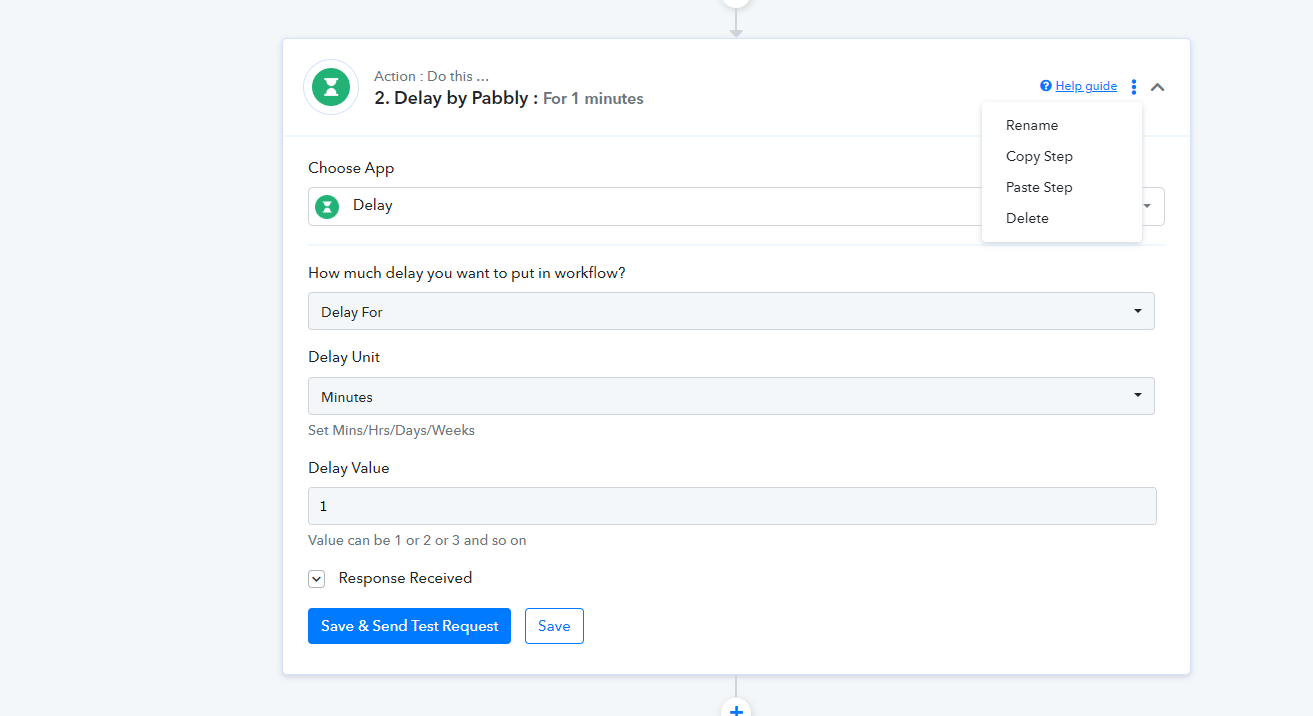Click the Save button
Image resolution: width=1313 pixels, height=716 pixels.
(x=554, y=626)
